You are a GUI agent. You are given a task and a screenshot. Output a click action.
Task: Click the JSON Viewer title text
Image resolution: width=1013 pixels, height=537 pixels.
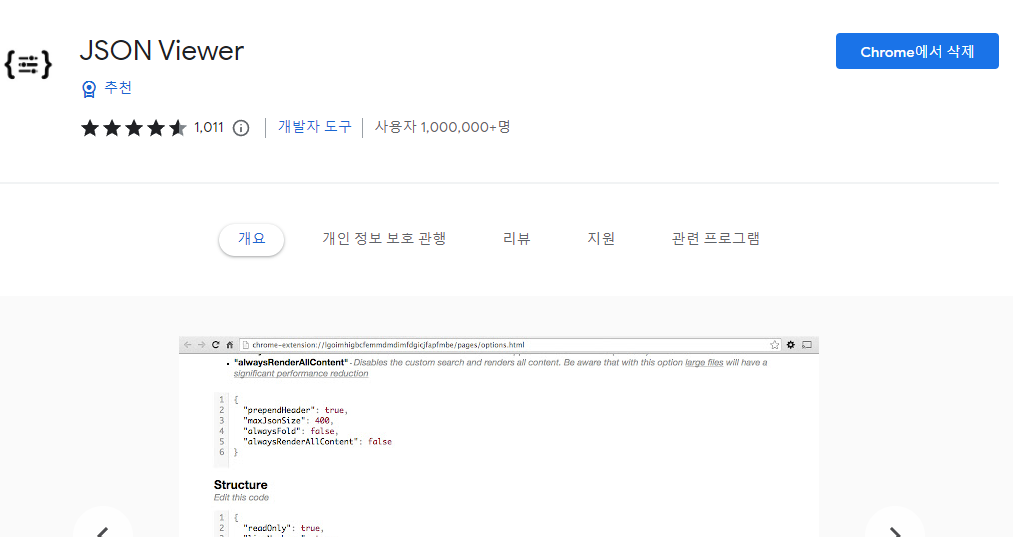(162, 50)
